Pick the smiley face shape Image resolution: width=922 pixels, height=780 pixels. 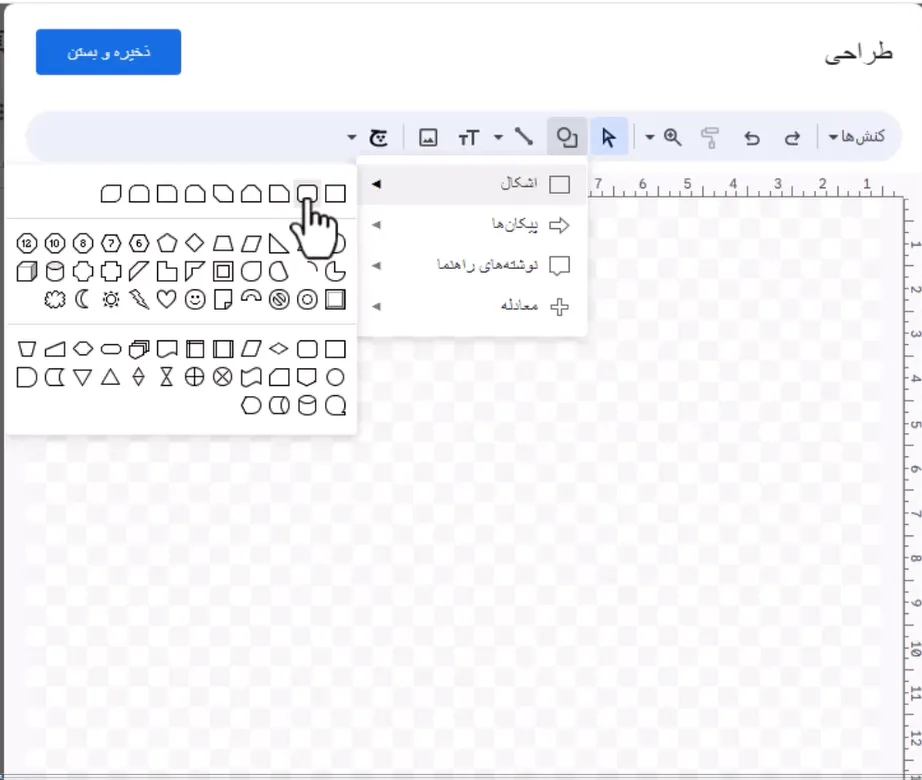195,299
